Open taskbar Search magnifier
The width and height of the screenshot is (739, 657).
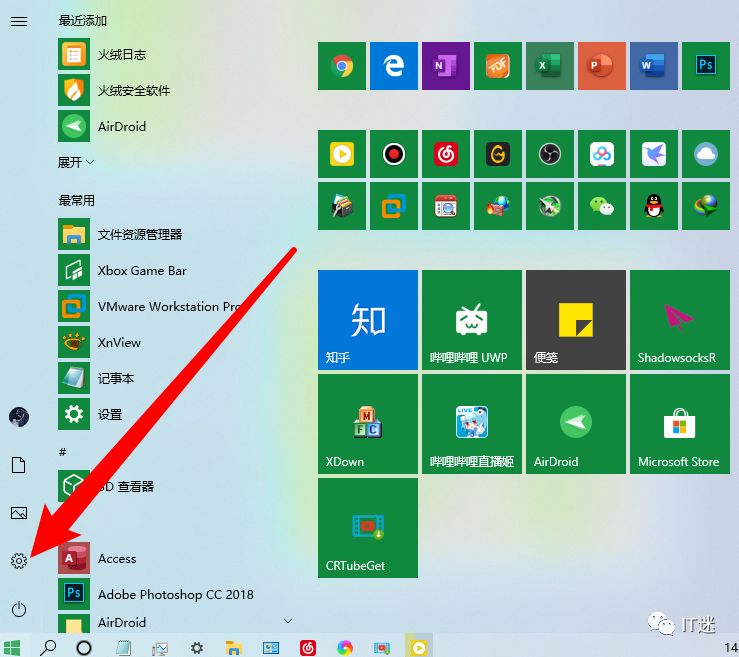pos(48,648)
